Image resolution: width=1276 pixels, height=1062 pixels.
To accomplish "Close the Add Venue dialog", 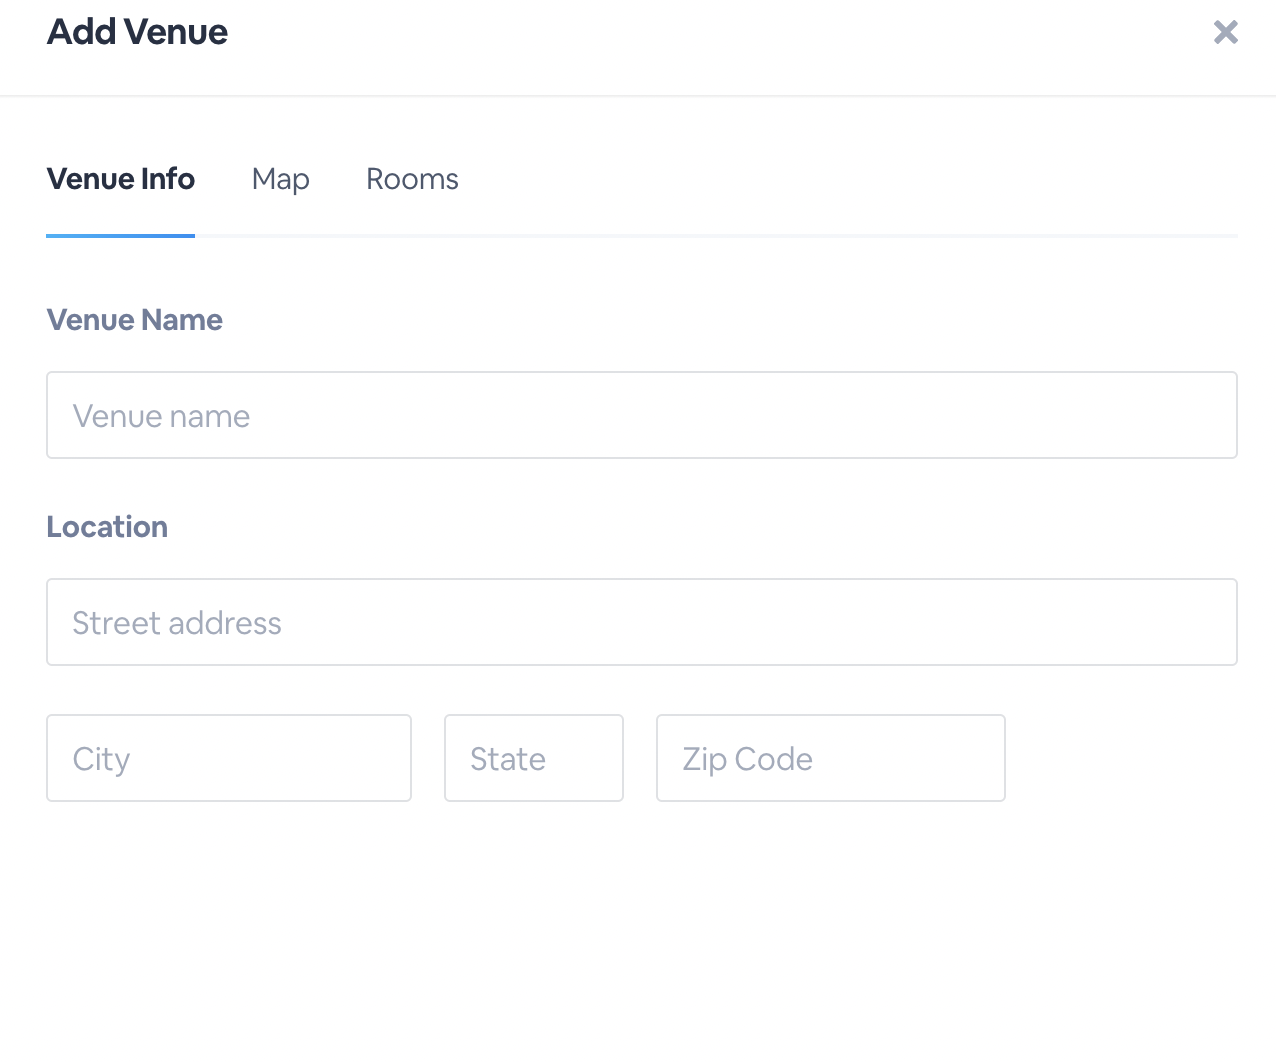I will click(x=1226, y=32).
